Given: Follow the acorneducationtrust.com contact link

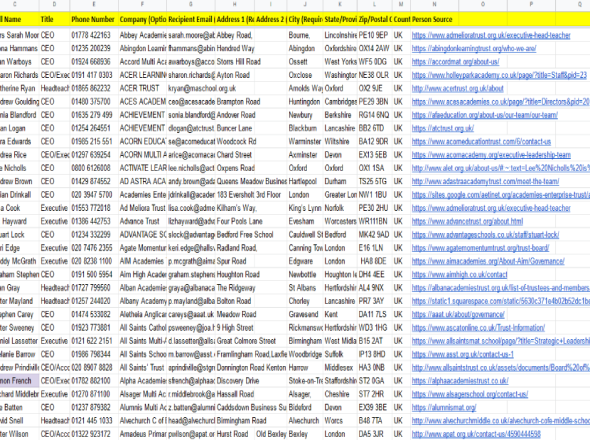Looking at the screenshot, I should click(481, 142).
